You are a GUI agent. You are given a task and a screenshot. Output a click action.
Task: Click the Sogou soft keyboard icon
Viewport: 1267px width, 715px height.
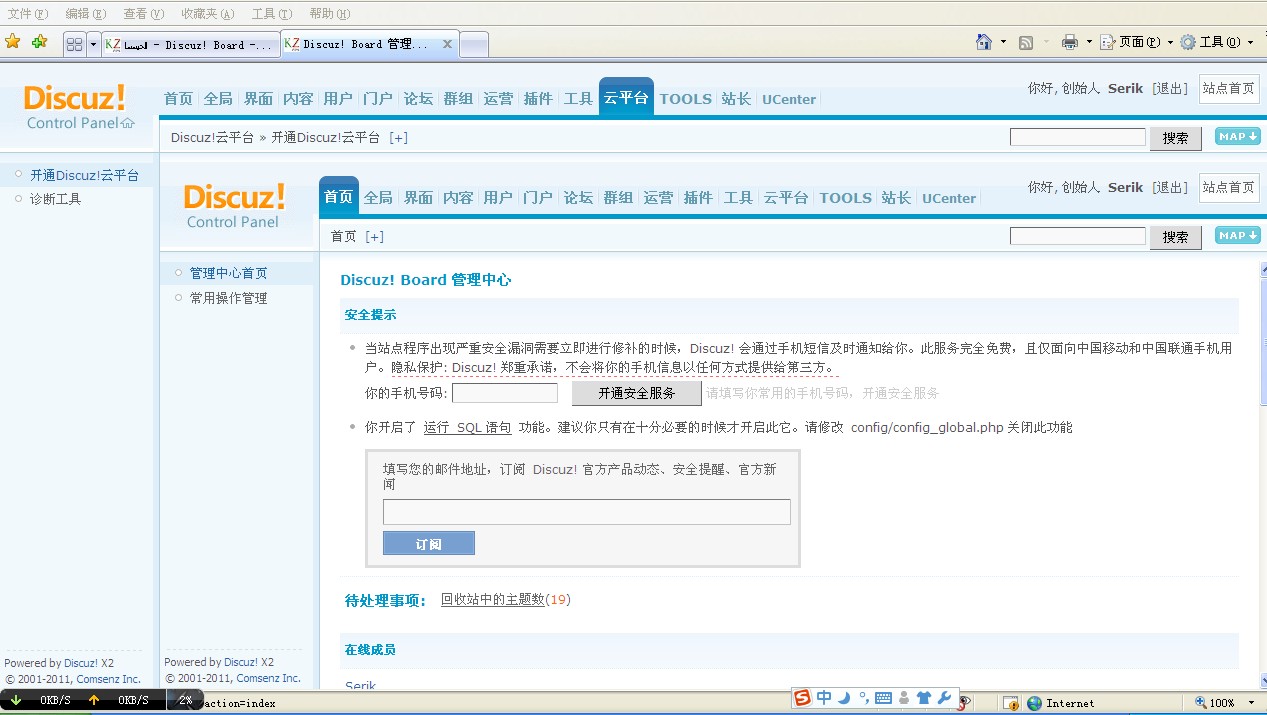(884, 698)
